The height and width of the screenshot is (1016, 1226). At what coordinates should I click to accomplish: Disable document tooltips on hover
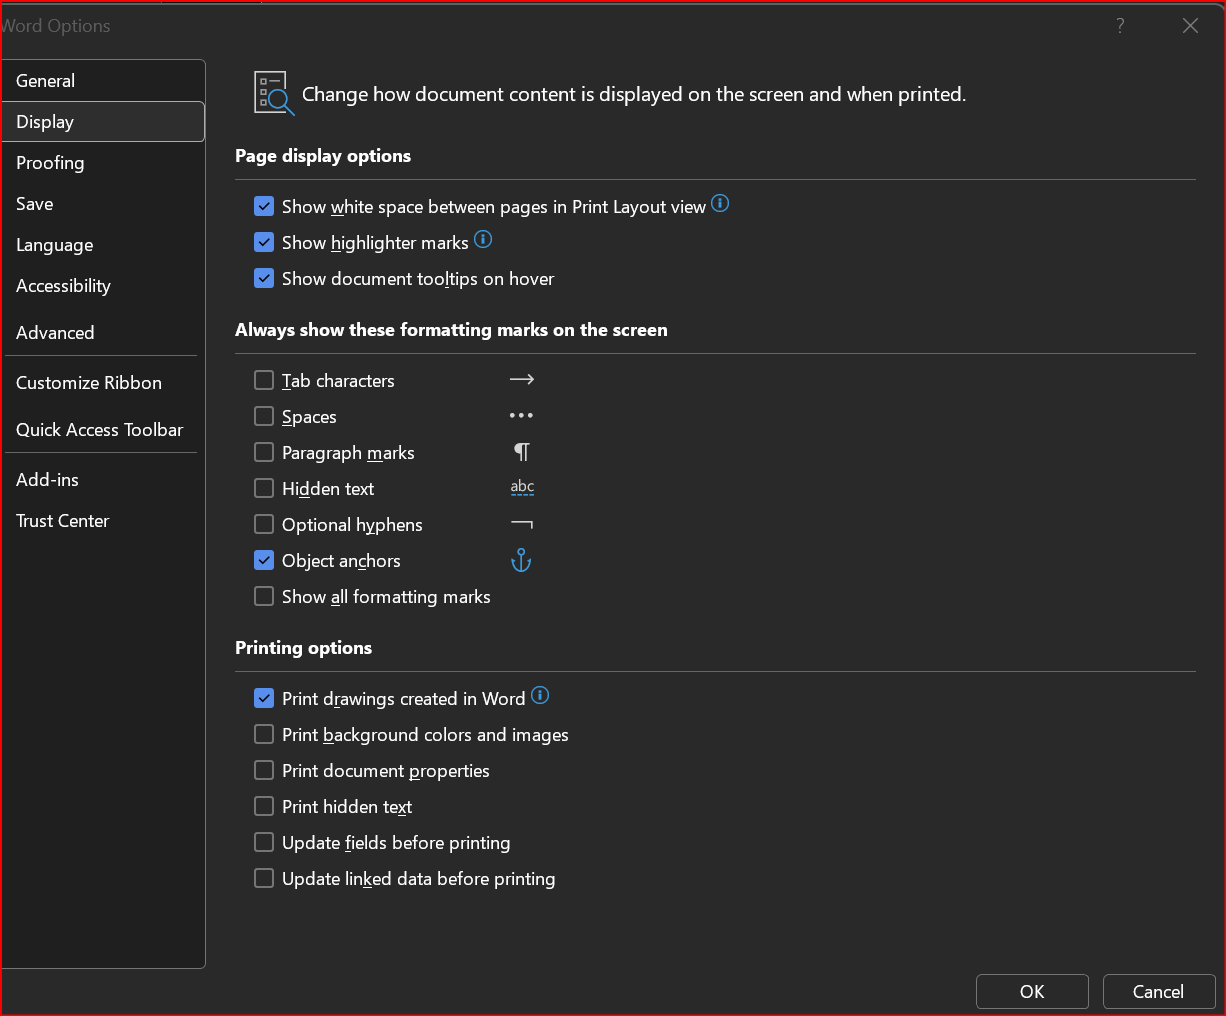point(264,278)
